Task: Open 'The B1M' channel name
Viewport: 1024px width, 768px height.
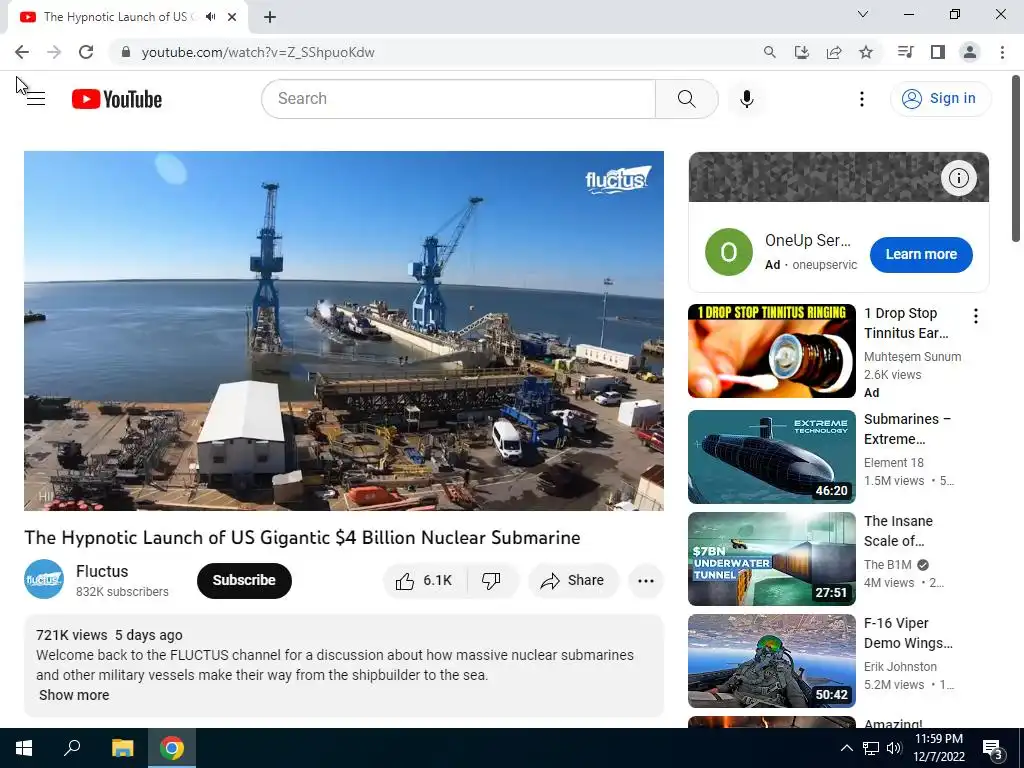Action: [x=888, y=565]
